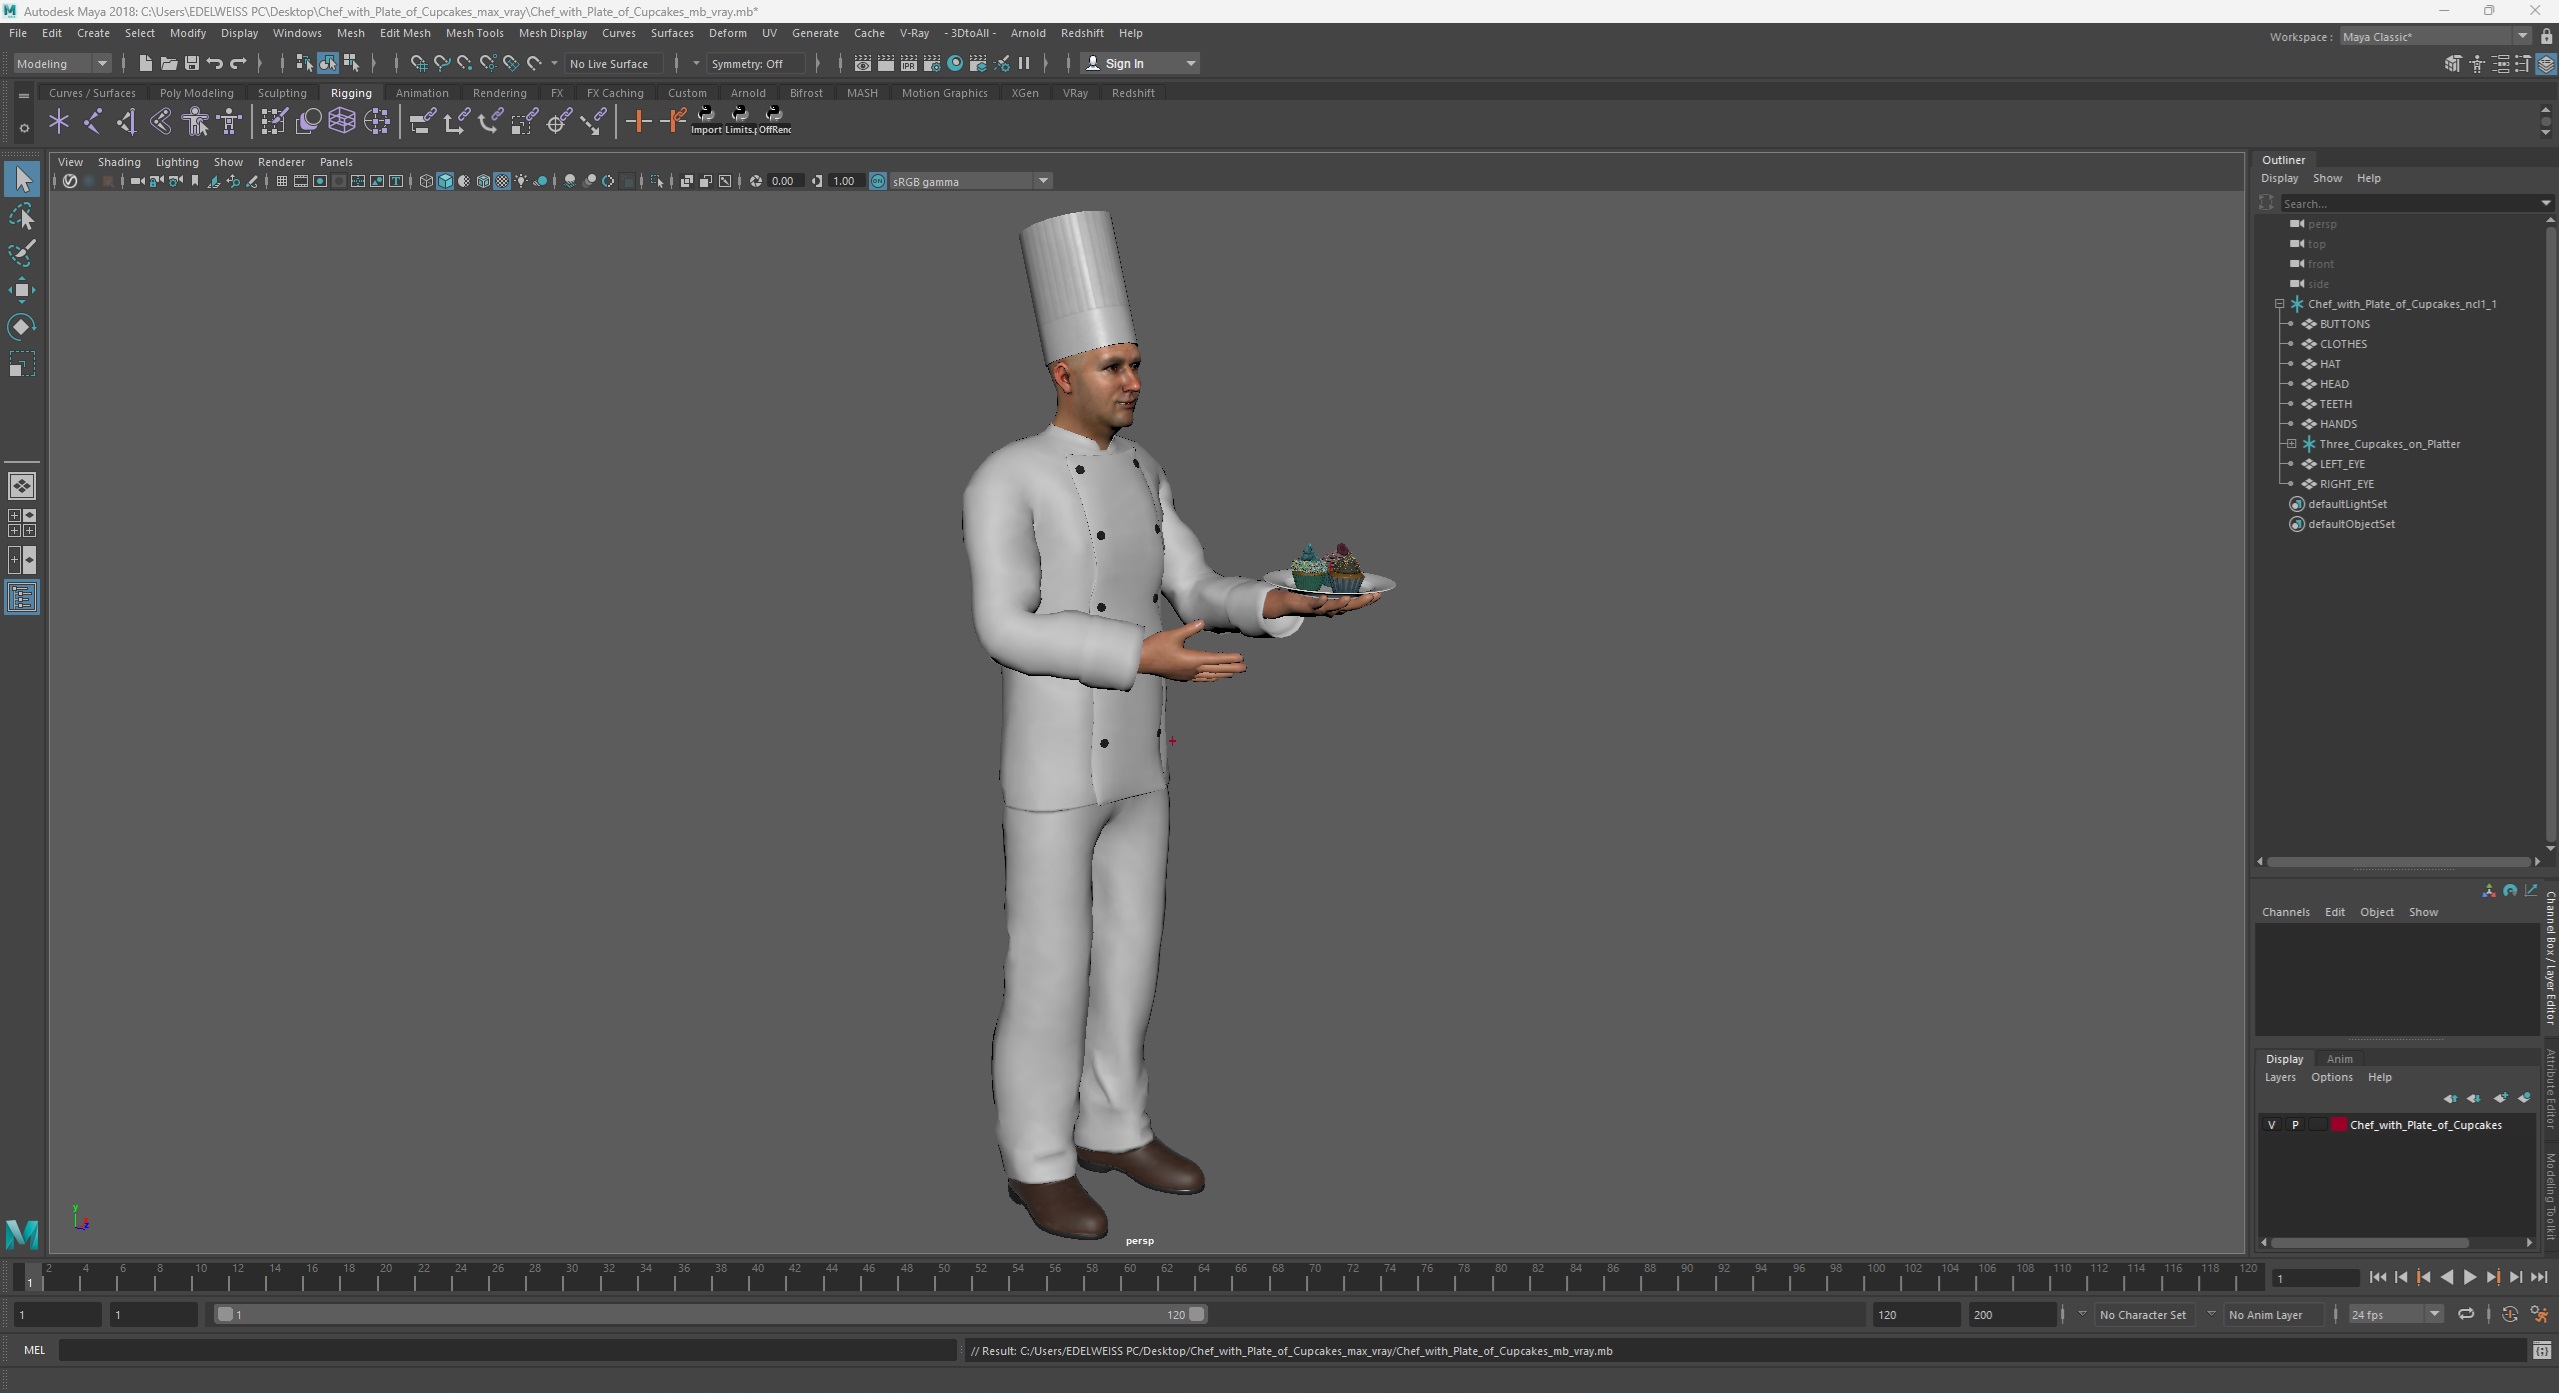Viewport: 2559px width, 1393px height.
Task: Select the Lasso tool in toolbox
Action: (x=22, y=217)
